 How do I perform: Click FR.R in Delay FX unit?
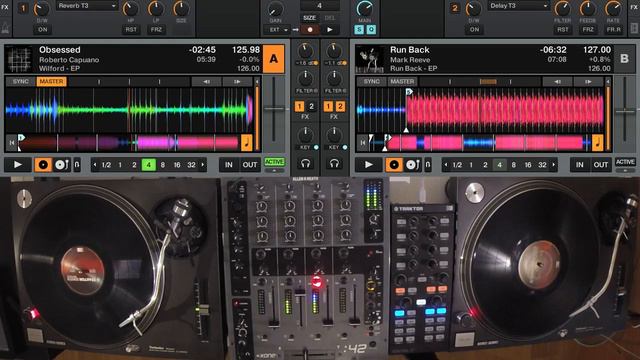[x=613, y=29]
